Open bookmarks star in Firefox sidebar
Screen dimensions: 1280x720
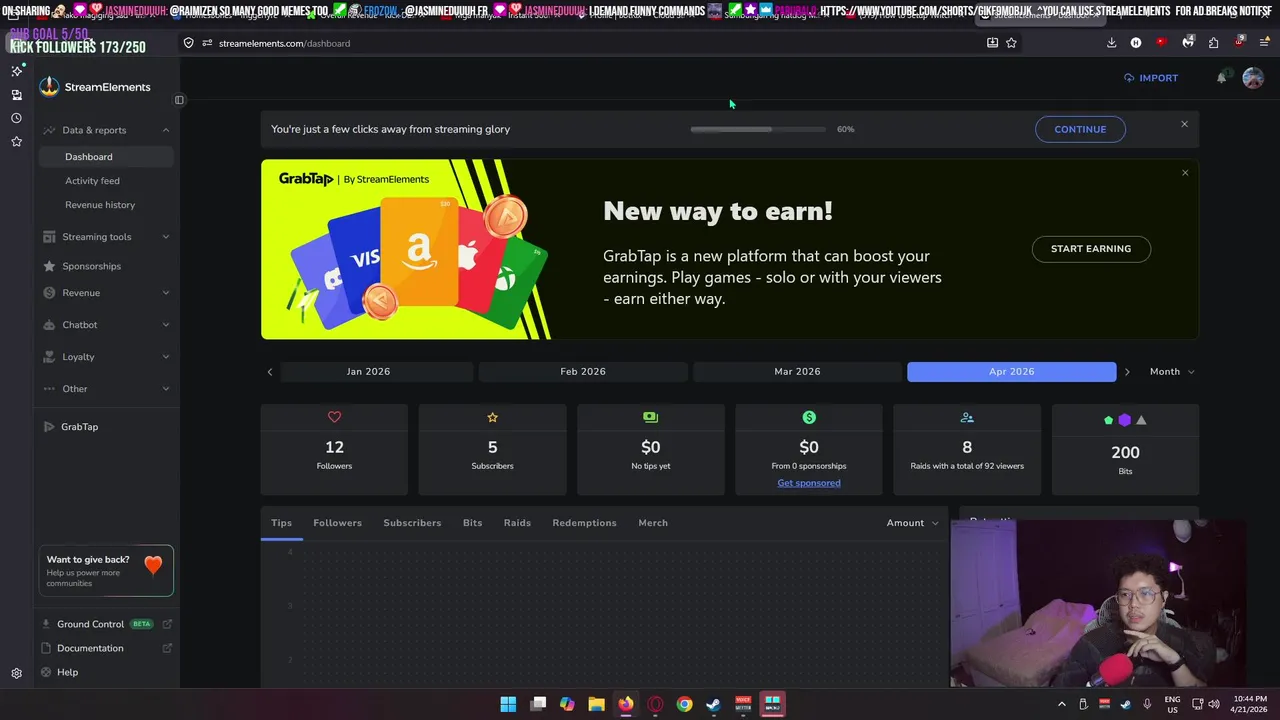16,142
